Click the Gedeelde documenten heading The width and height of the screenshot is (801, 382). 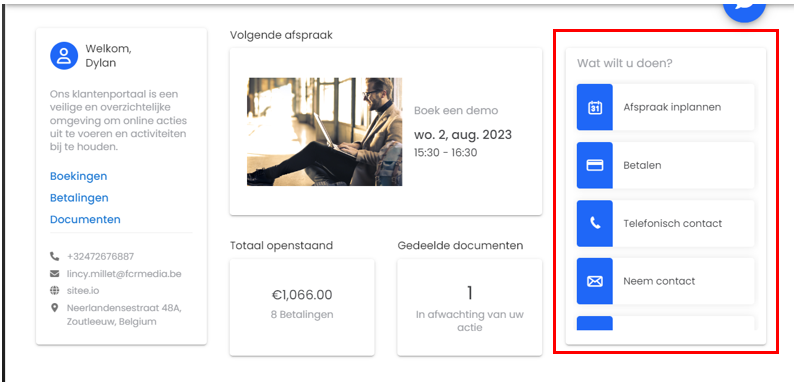pyautogui.click(x=460, y=246)
